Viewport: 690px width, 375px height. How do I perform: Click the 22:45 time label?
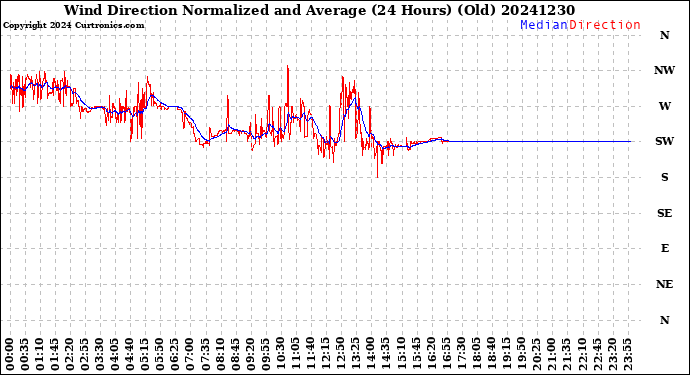597,354
